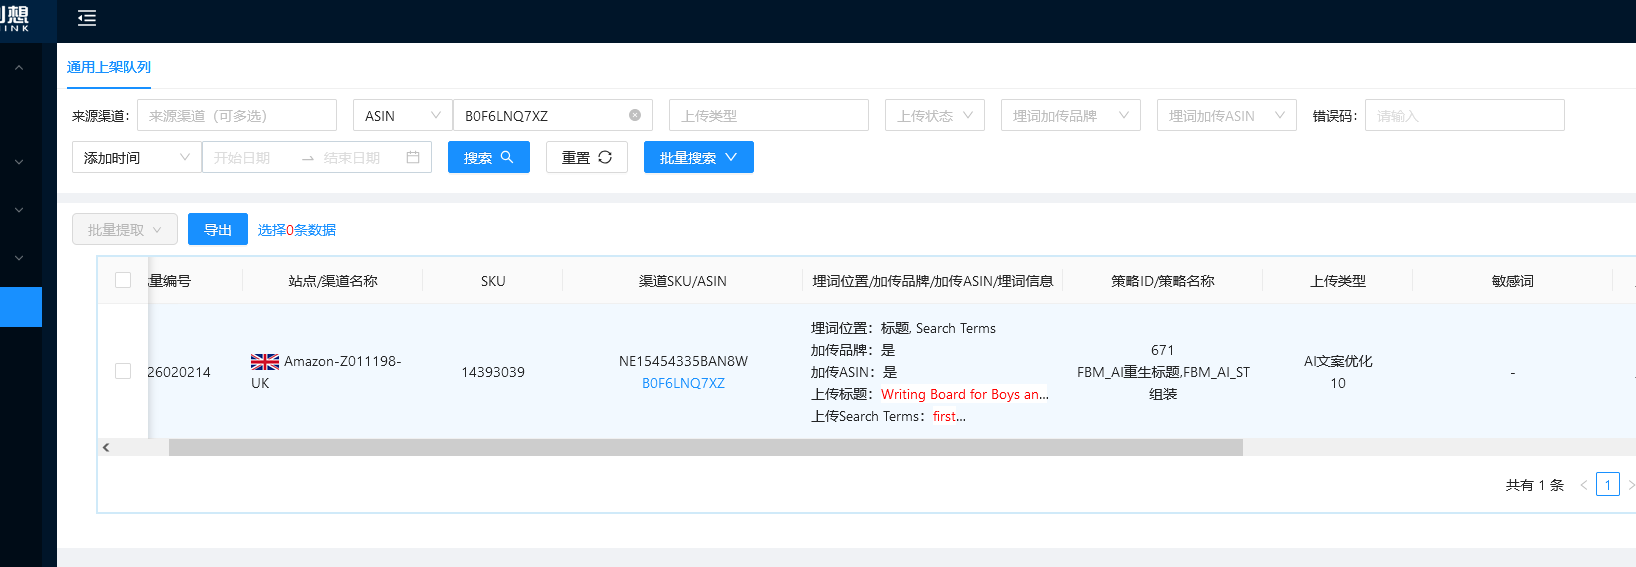Viewport: 1636px width, 567px height.
Task: Select the highlighted blue sidebar item
Action: [x=21, y=307]
